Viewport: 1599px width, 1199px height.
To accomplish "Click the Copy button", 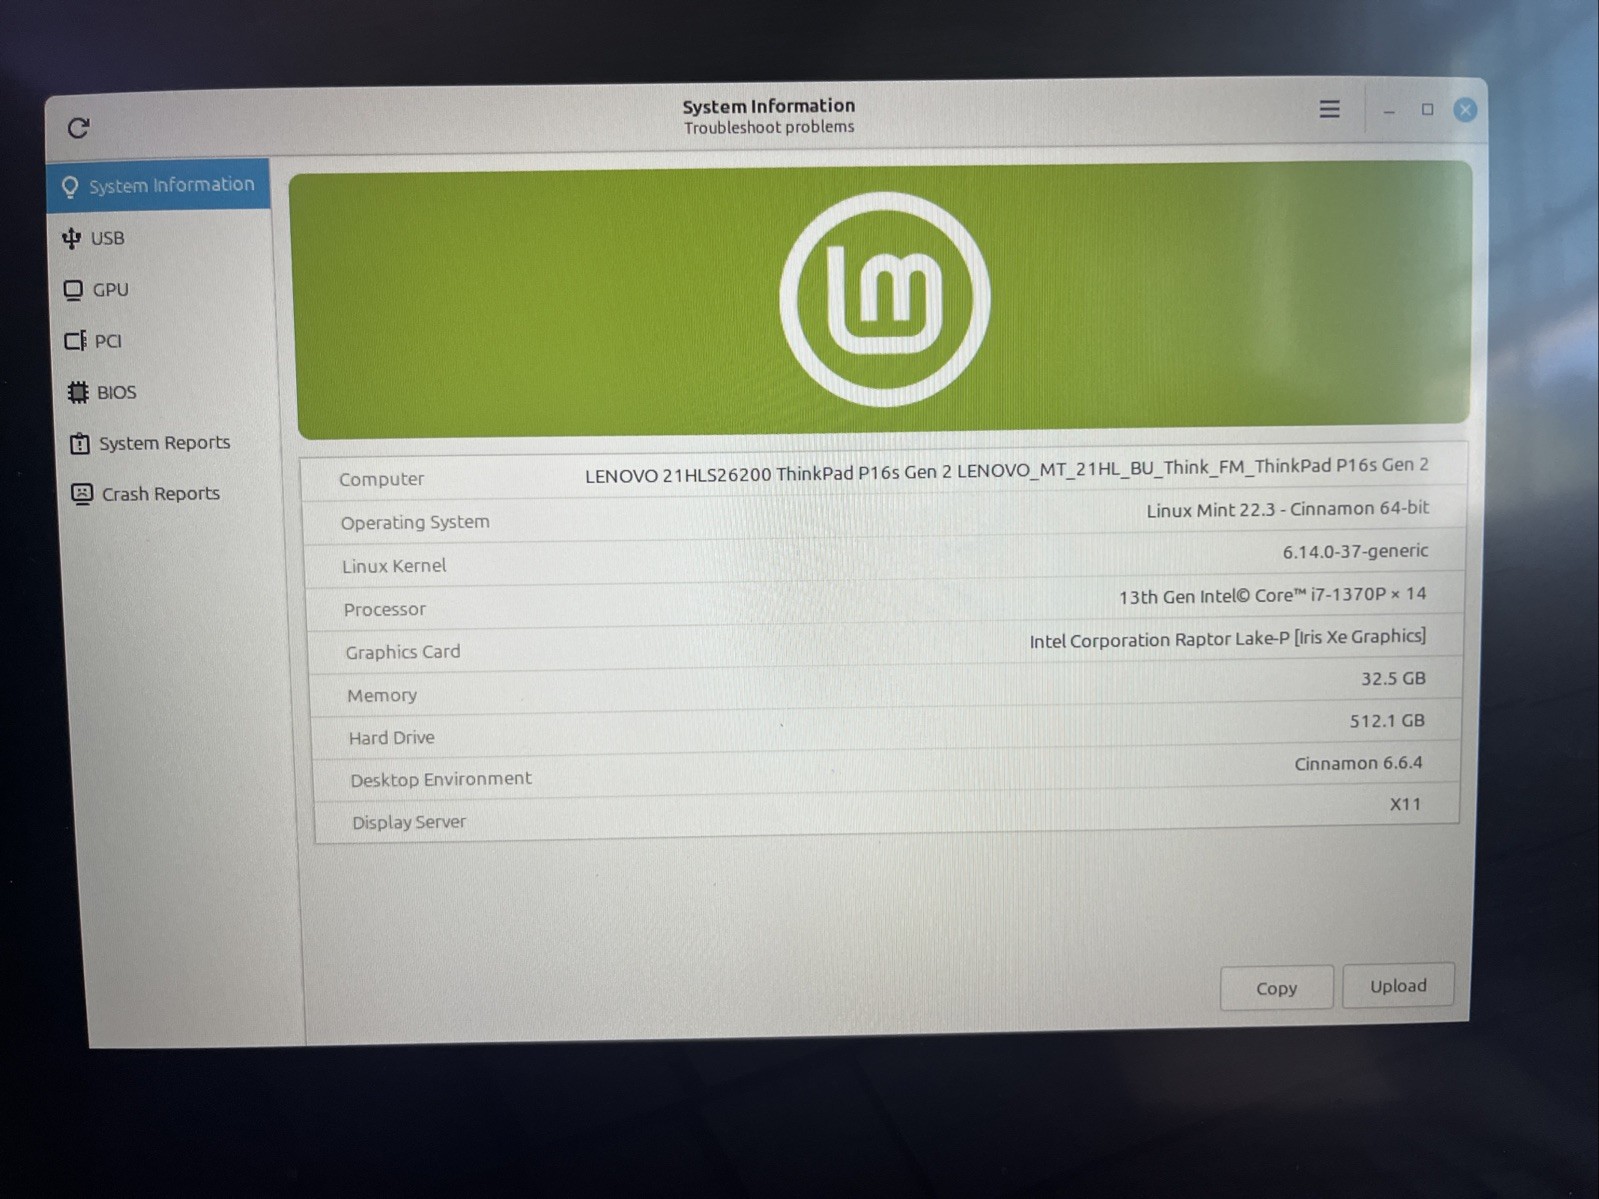I will (1277, 988).
